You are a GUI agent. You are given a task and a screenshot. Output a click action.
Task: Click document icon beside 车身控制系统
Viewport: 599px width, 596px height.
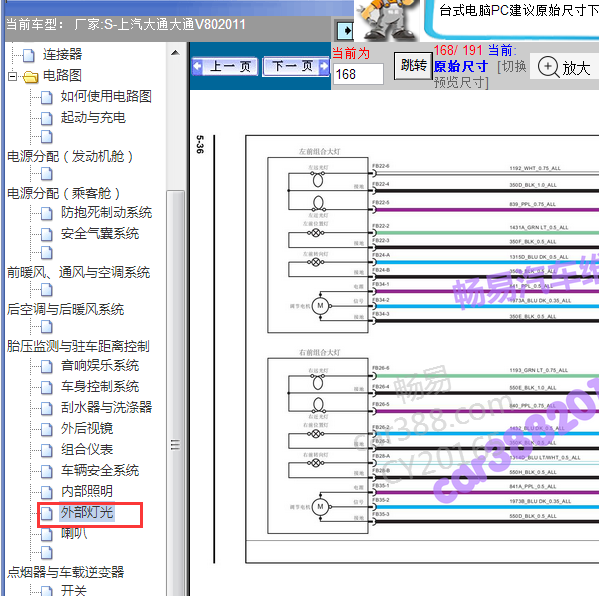[x=47, y=388]
